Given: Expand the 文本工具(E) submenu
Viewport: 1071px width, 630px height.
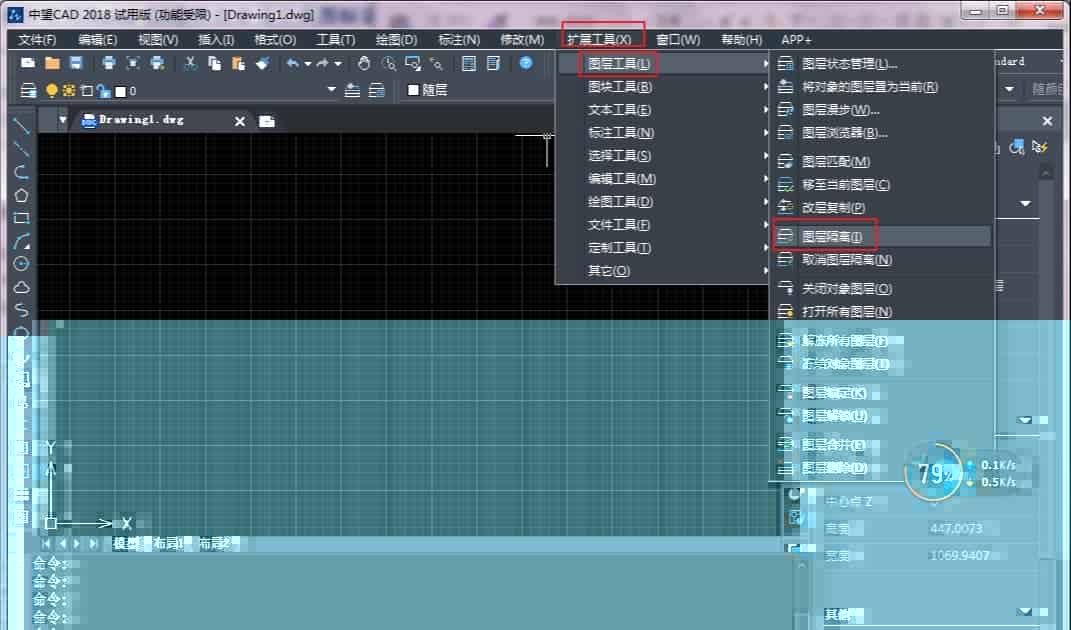Looking at the screenshot, I should (x=663, y=109).
